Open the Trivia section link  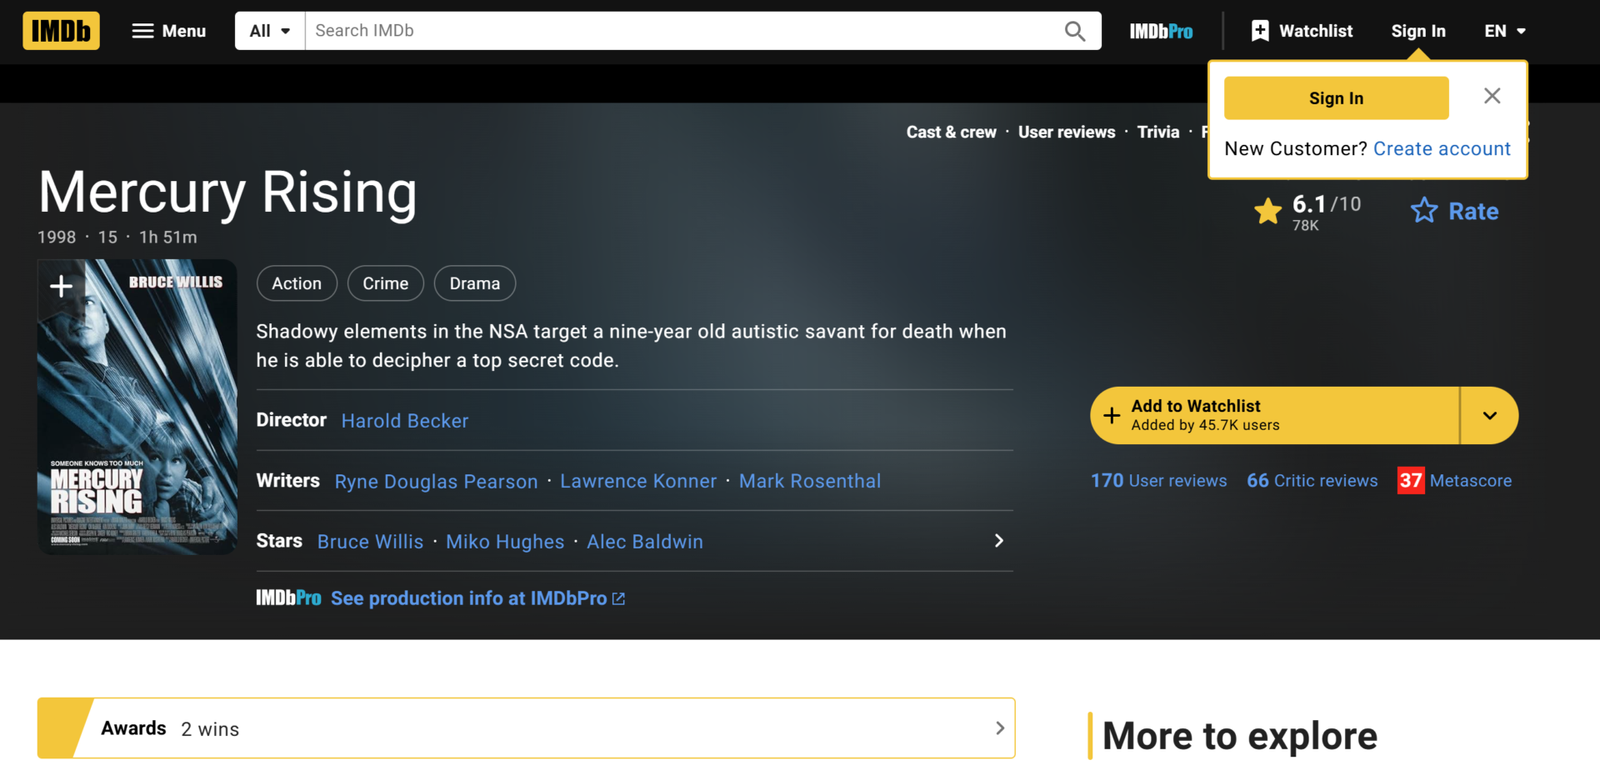tap(1158, 132)
